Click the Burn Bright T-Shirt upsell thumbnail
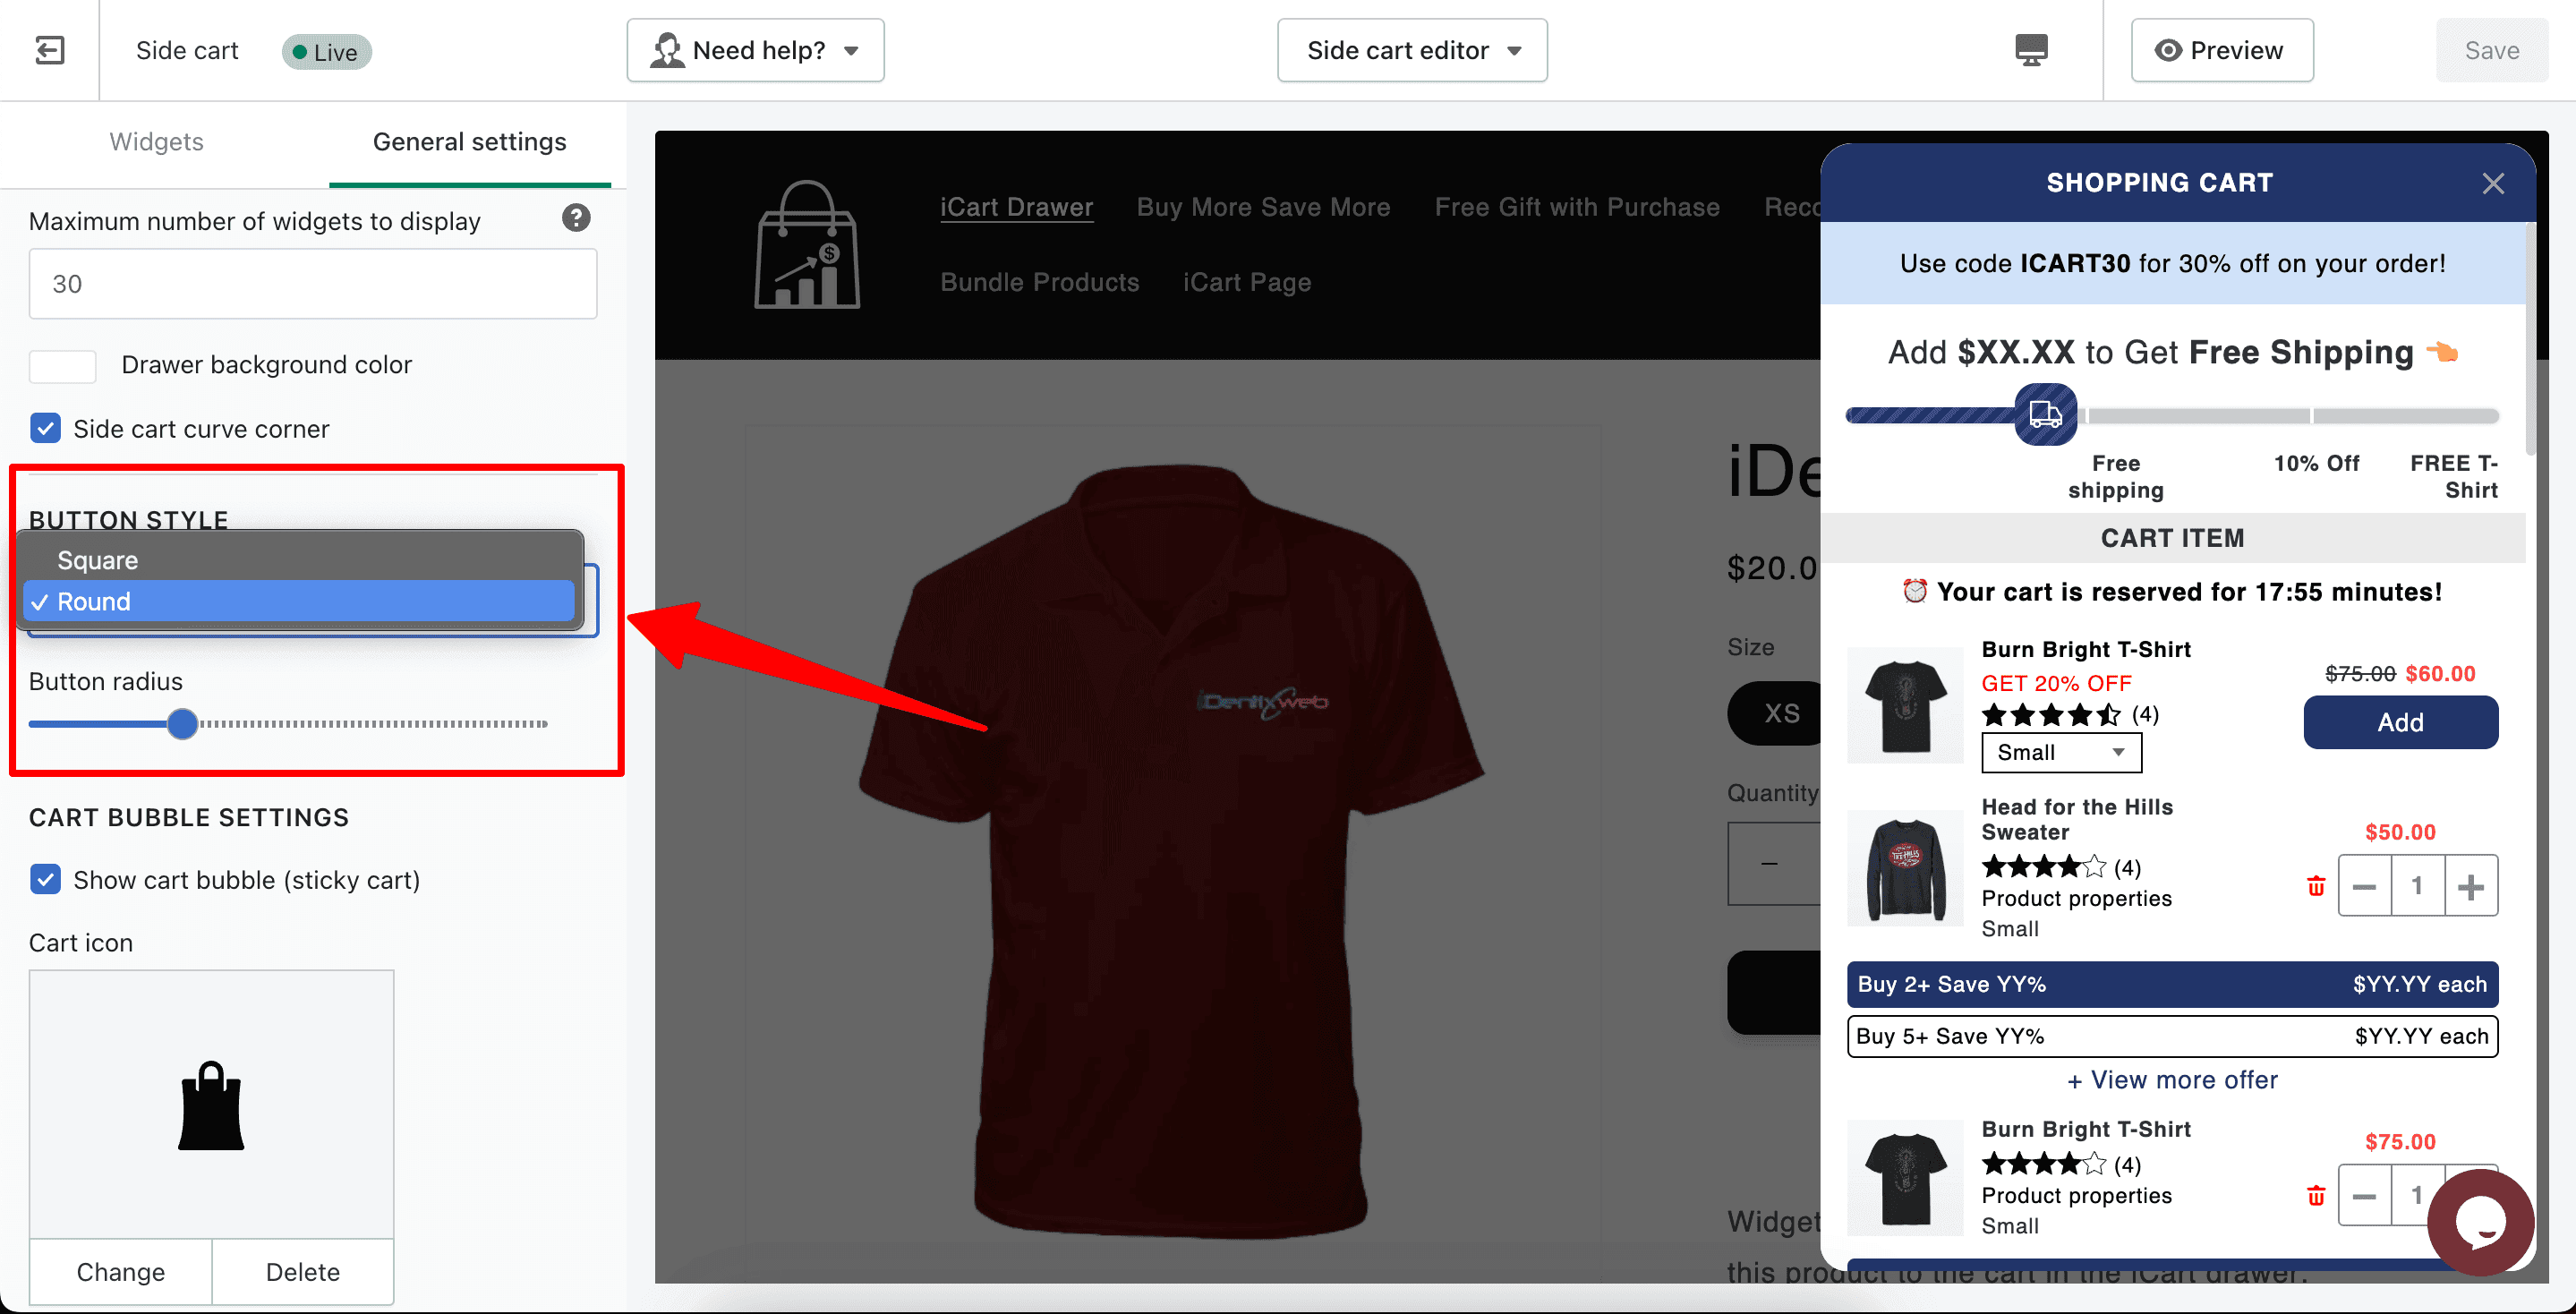Image resolution: width=2576 pixels, height=1314 pixels. click(x=1904, y=706)
